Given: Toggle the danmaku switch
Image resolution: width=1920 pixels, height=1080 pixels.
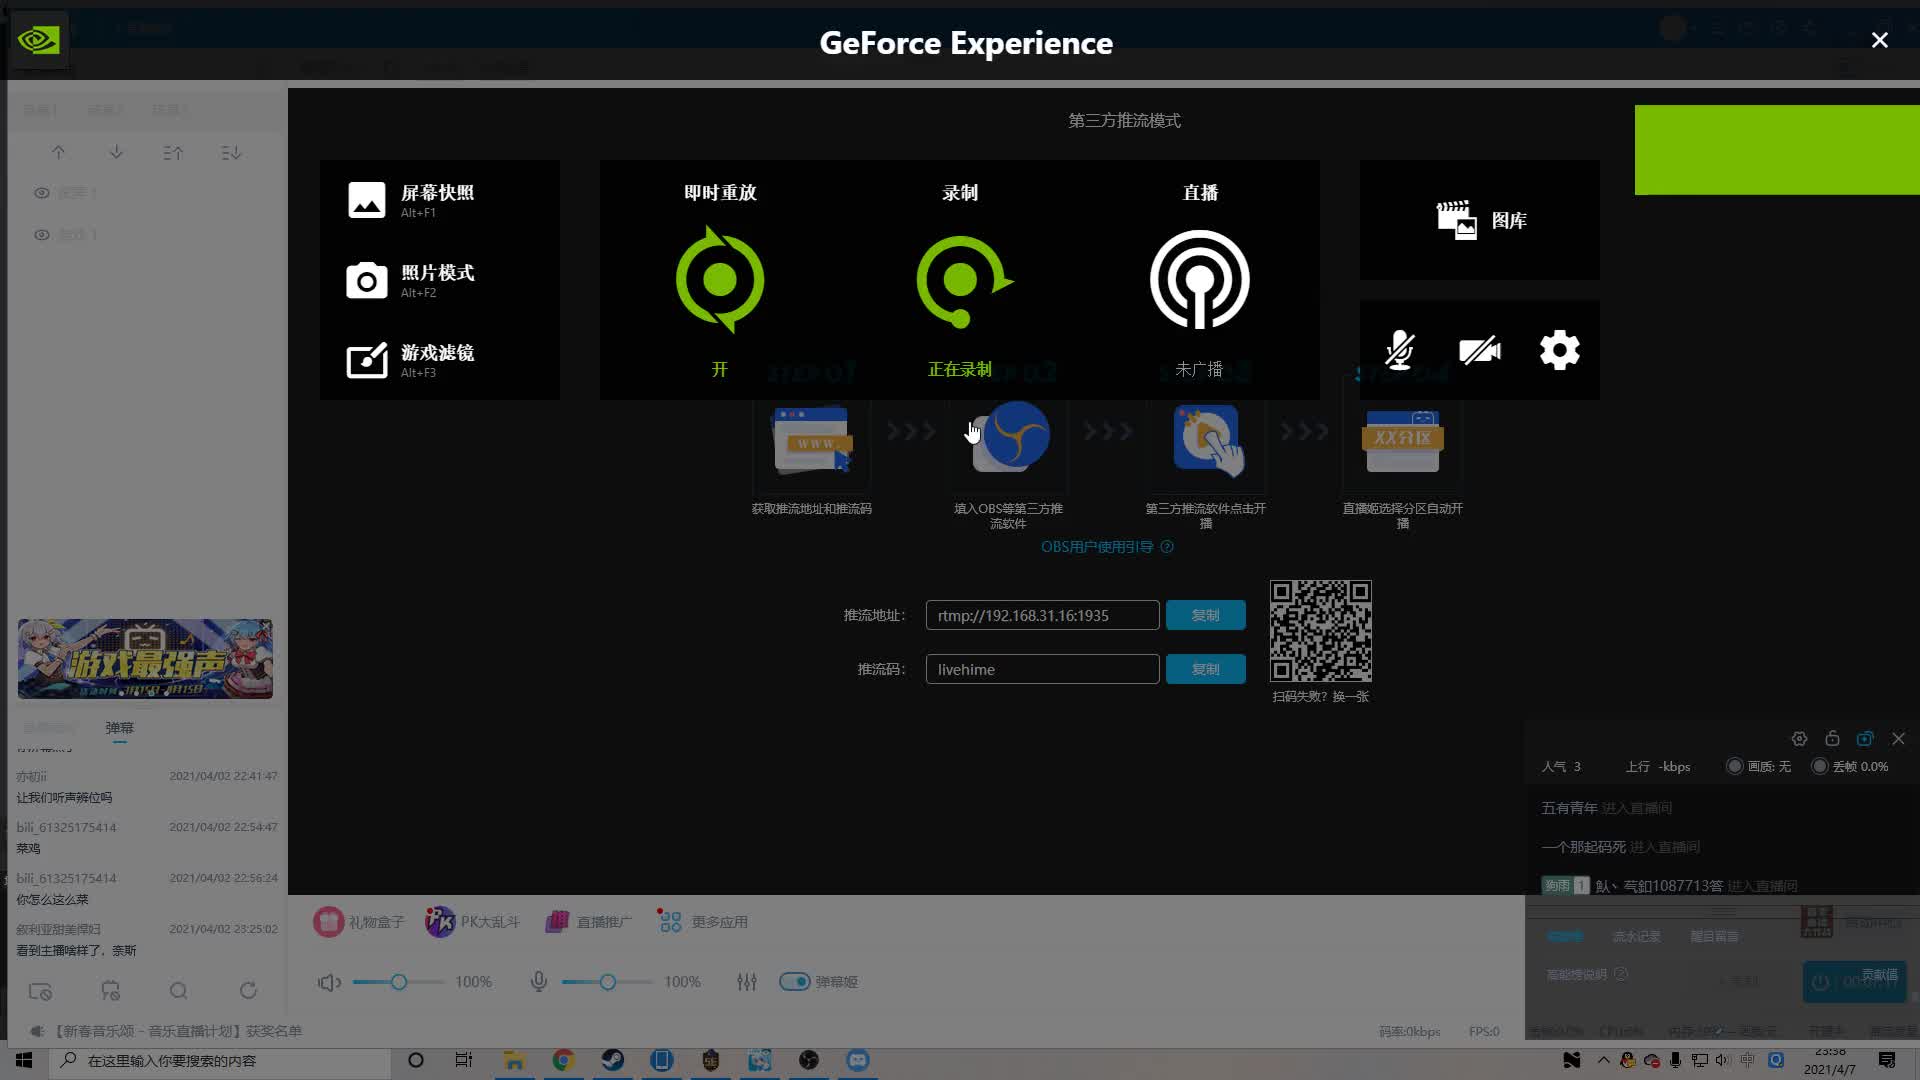Looking at the screenshot, I should click(795, 982).
